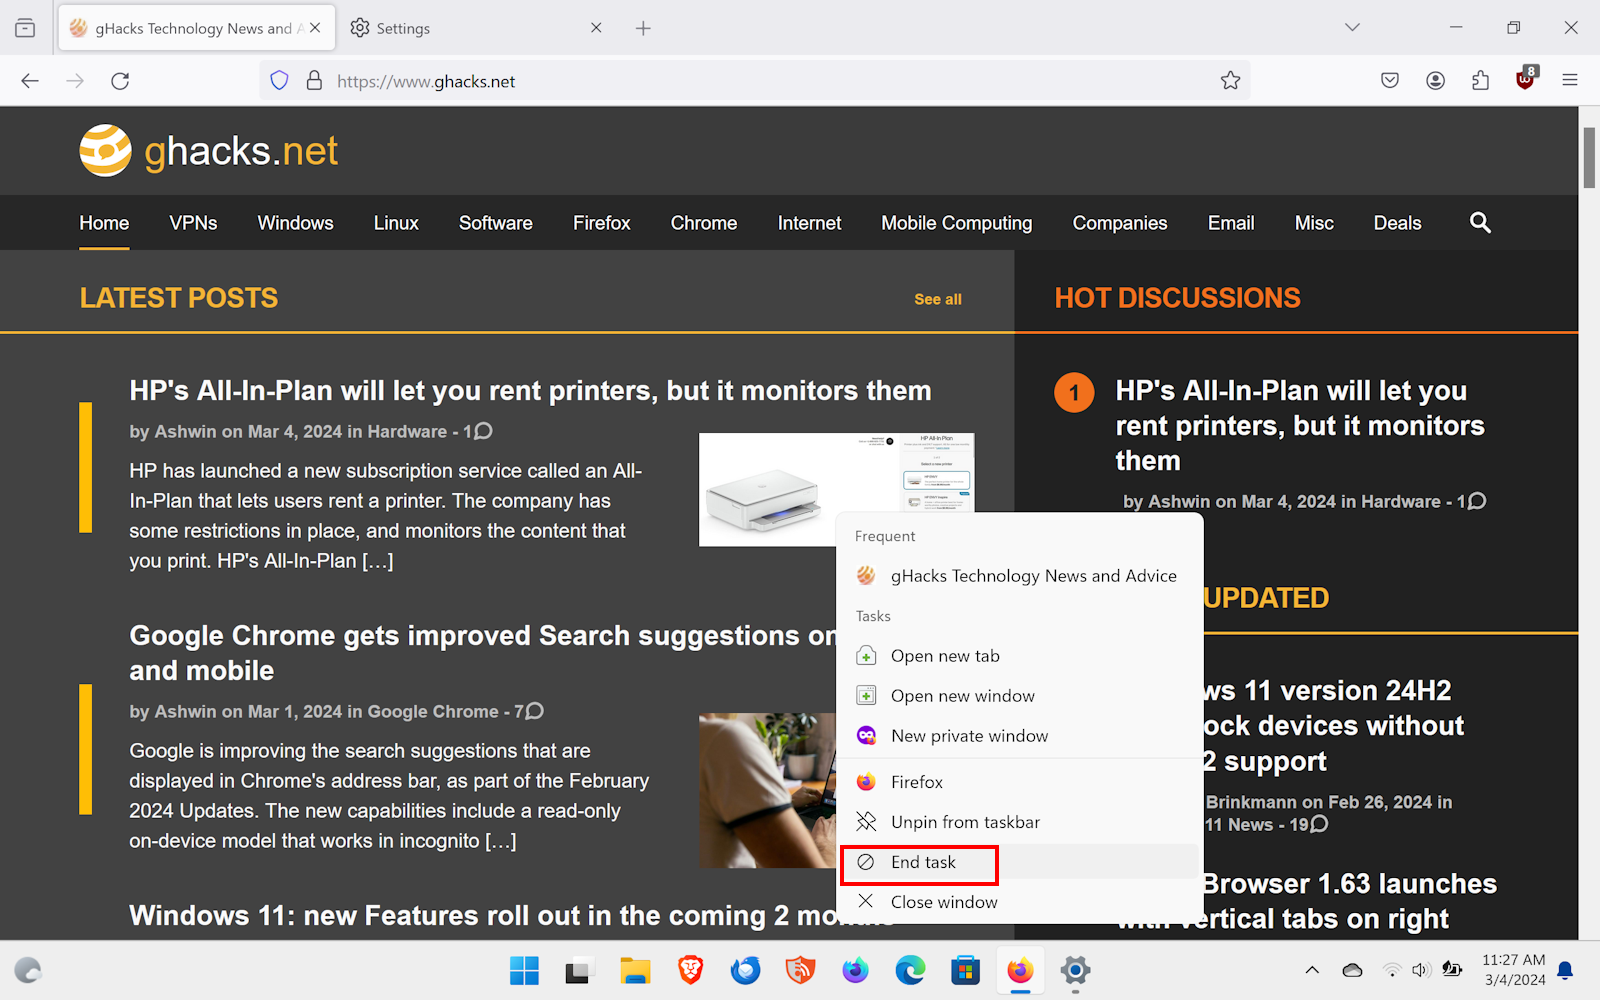The height and width of the screenshot is (1000, 1600).
Task: Show hidden system tray icons chevron
Action: click(1312, 970)
